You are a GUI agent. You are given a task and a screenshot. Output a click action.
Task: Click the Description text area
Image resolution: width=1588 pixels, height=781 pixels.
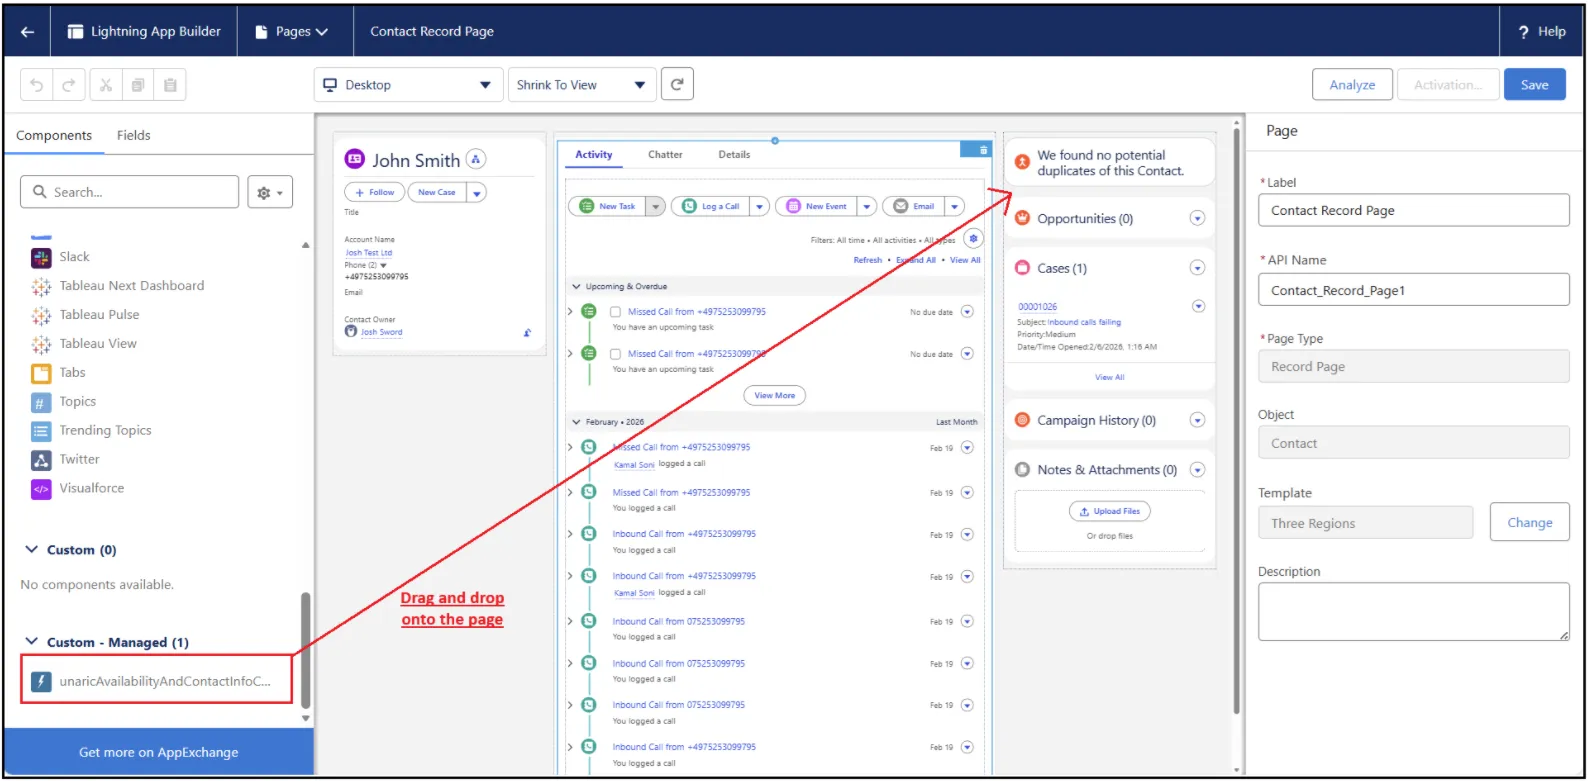point(1414,611)
